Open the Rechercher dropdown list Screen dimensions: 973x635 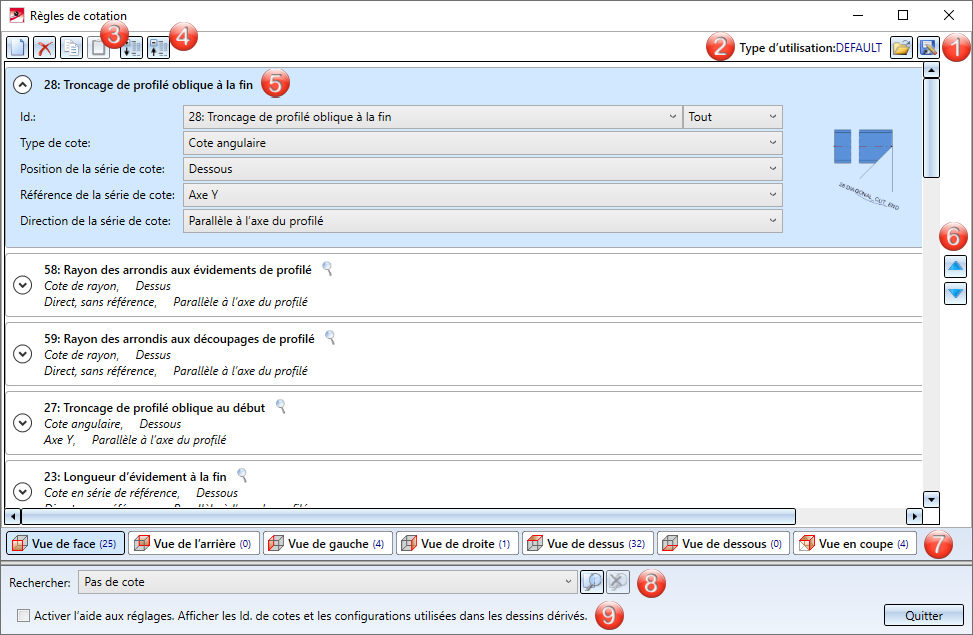(328, 582)
